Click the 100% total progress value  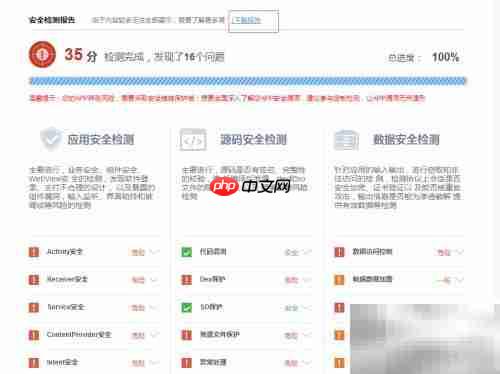[x=446, y=57]
